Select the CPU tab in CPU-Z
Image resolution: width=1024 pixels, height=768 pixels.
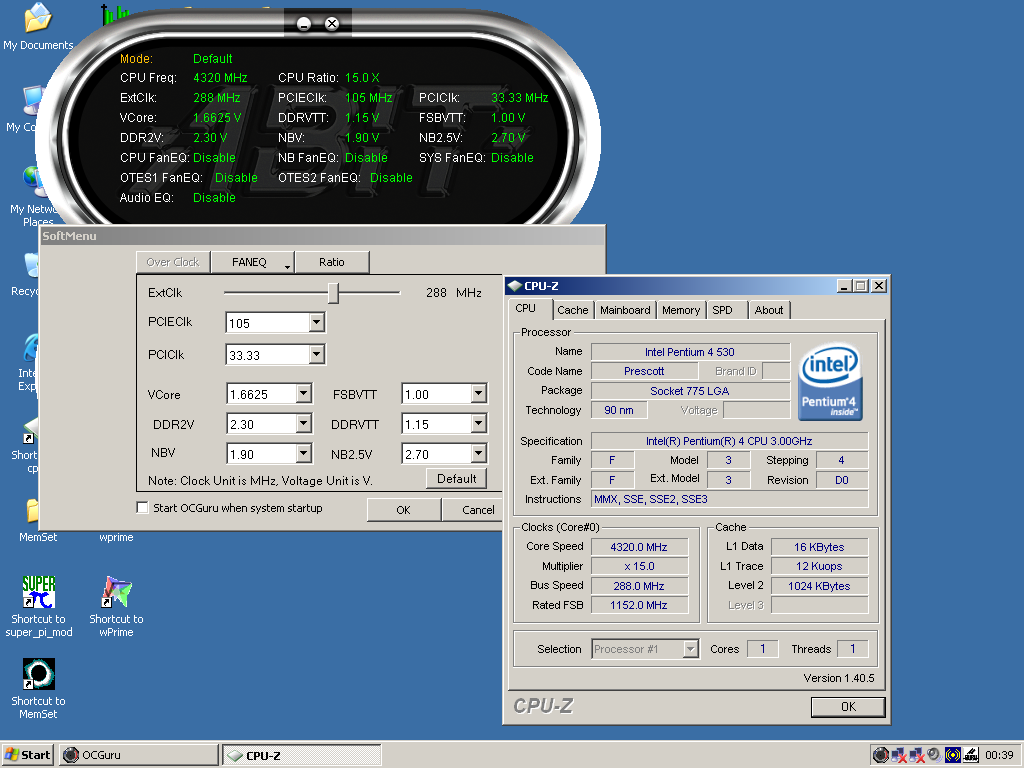tap(530, 309)
